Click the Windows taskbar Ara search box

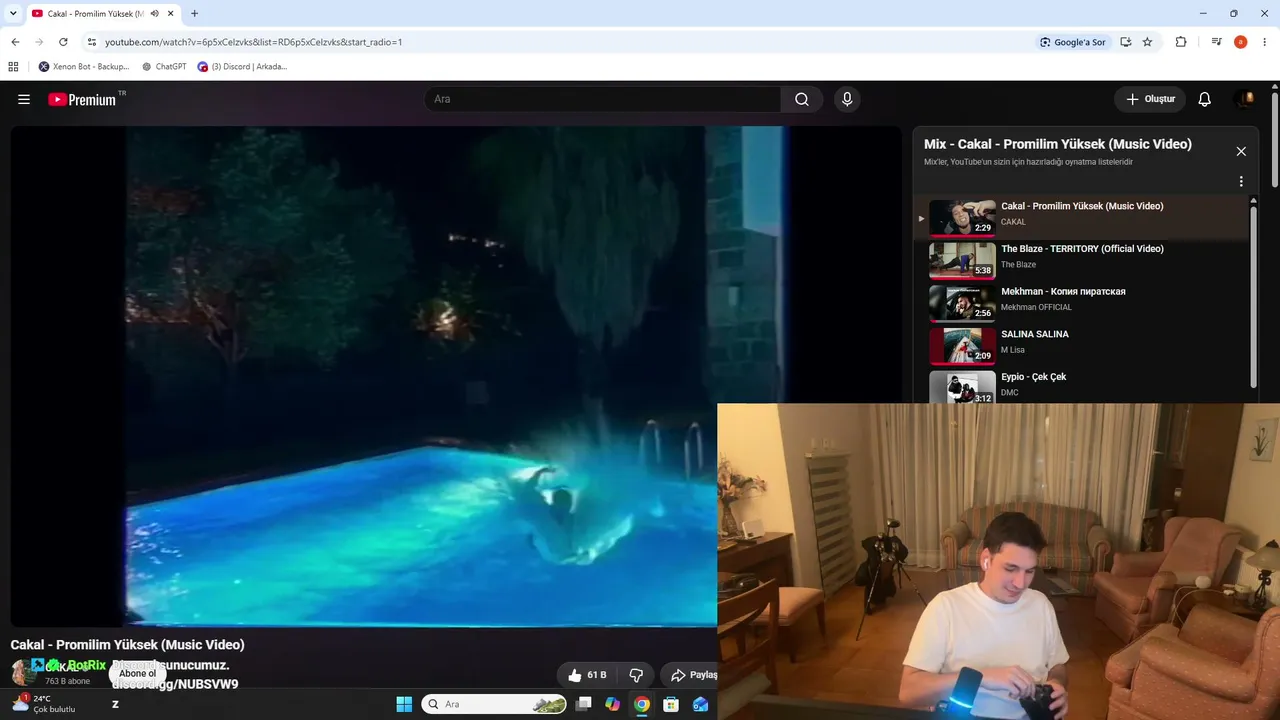[x=496, y=704]
